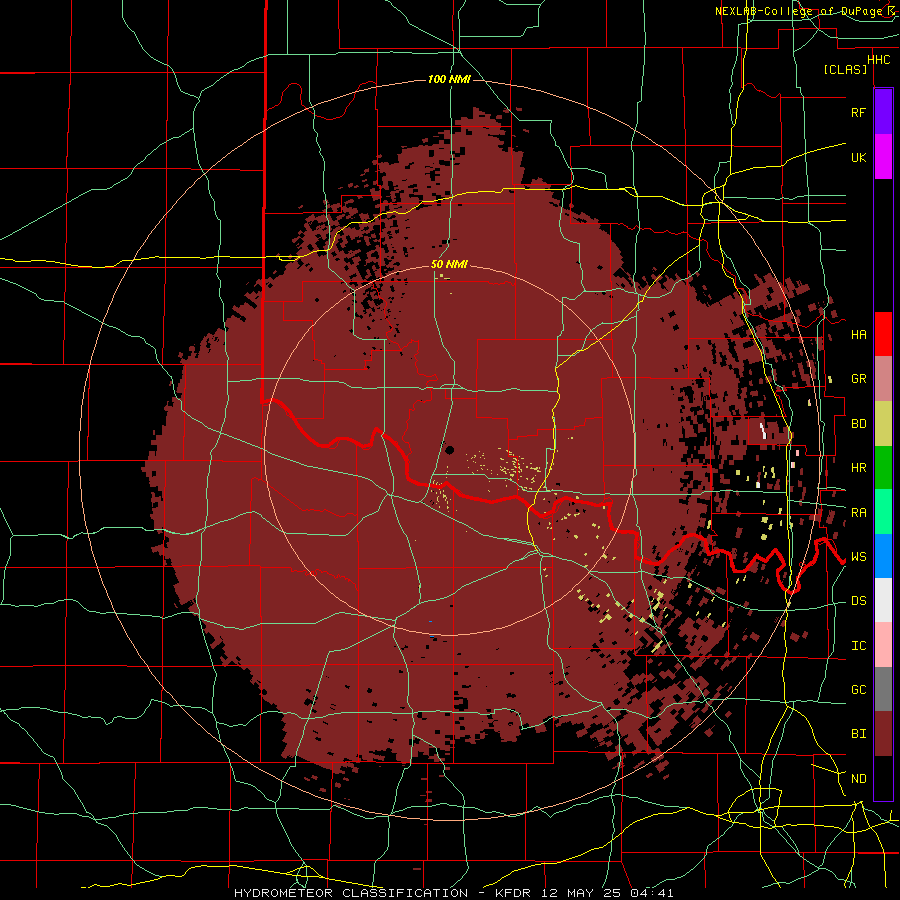Click the Hydrometeor Classification KFDR title caption
The width and height of the screenshot is (900, 900).
(x=453, y=893)
